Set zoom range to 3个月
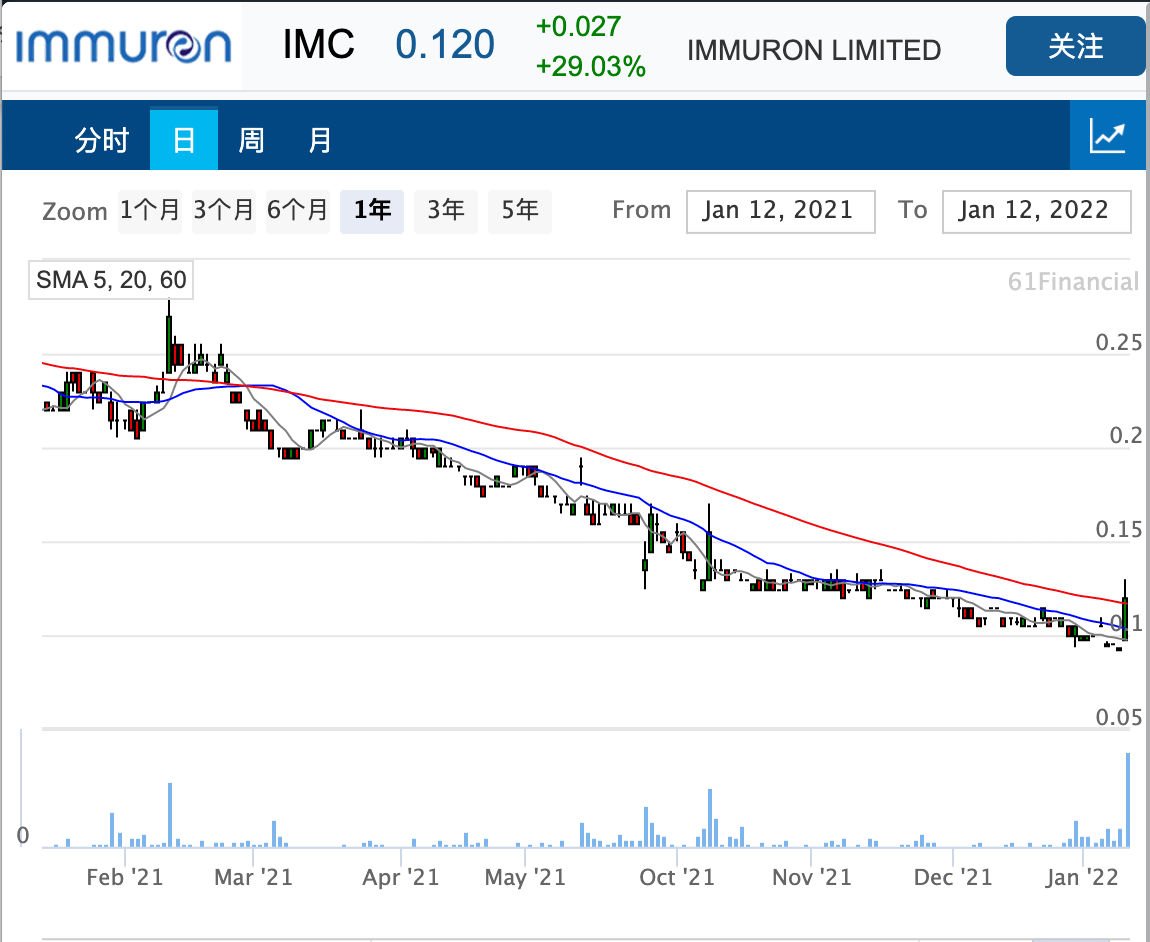The height and width of the screenshot is (942, 1150). click(x=224, y=211)
